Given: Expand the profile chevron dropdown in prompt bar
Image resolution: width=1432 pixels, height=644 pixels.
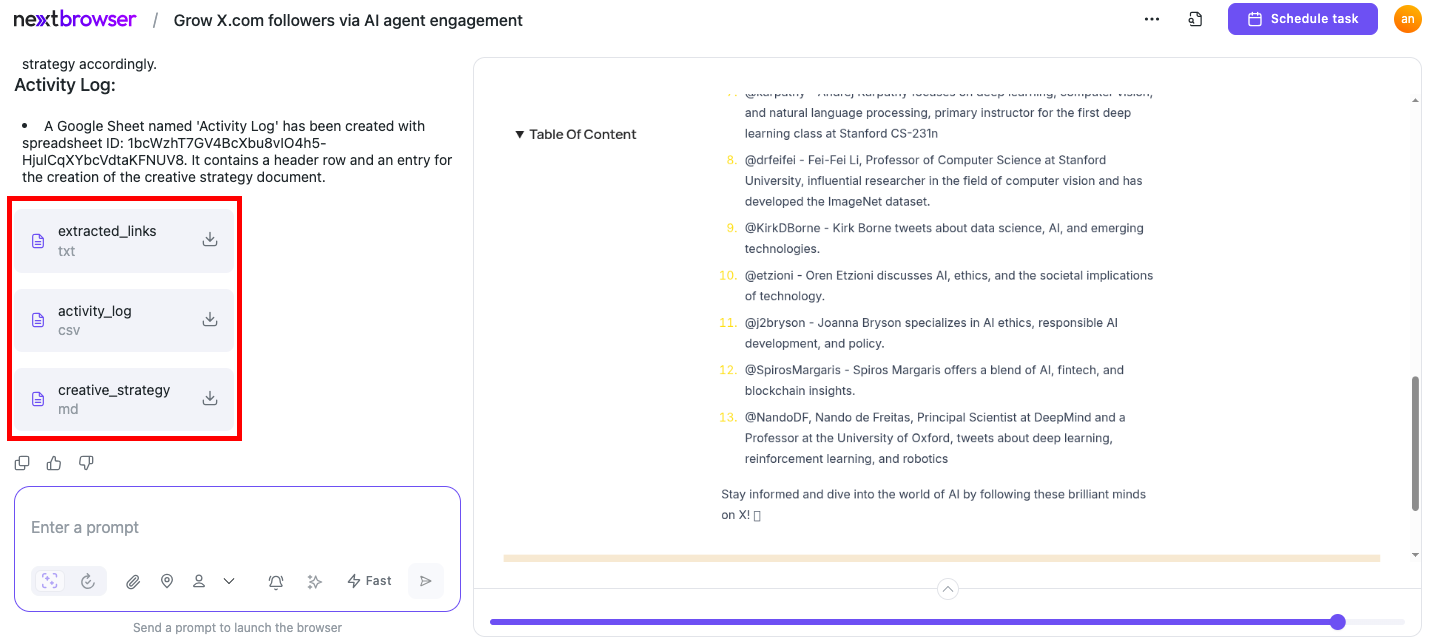Looking at the screenshot, I should pos(229,581).
